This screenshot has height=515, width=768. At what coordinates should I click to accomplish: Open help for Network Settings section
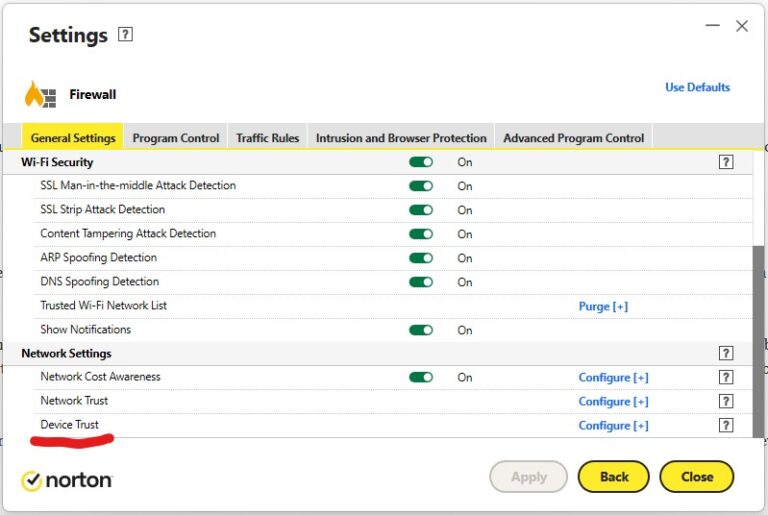726,354
